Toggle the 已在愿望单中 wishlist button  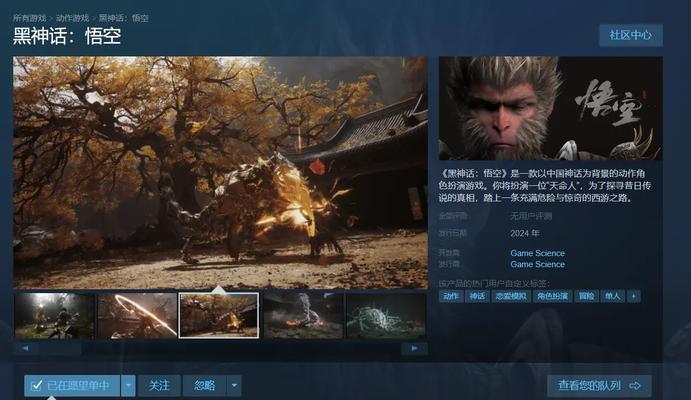pyautogui.click(x=72, y=385)
